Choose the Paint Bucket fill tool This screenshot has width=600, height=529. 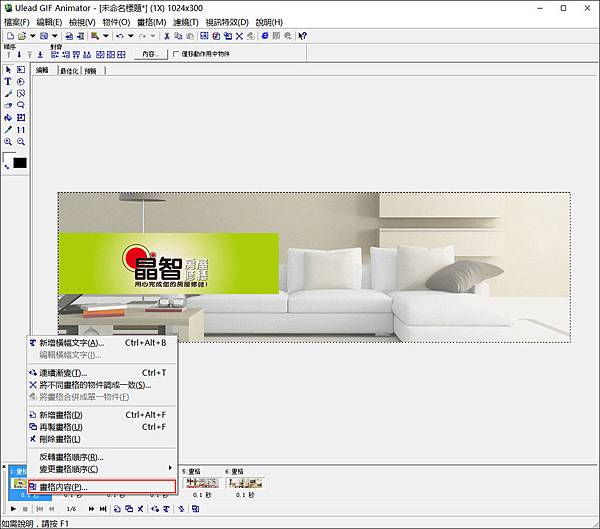pos(8,117)
